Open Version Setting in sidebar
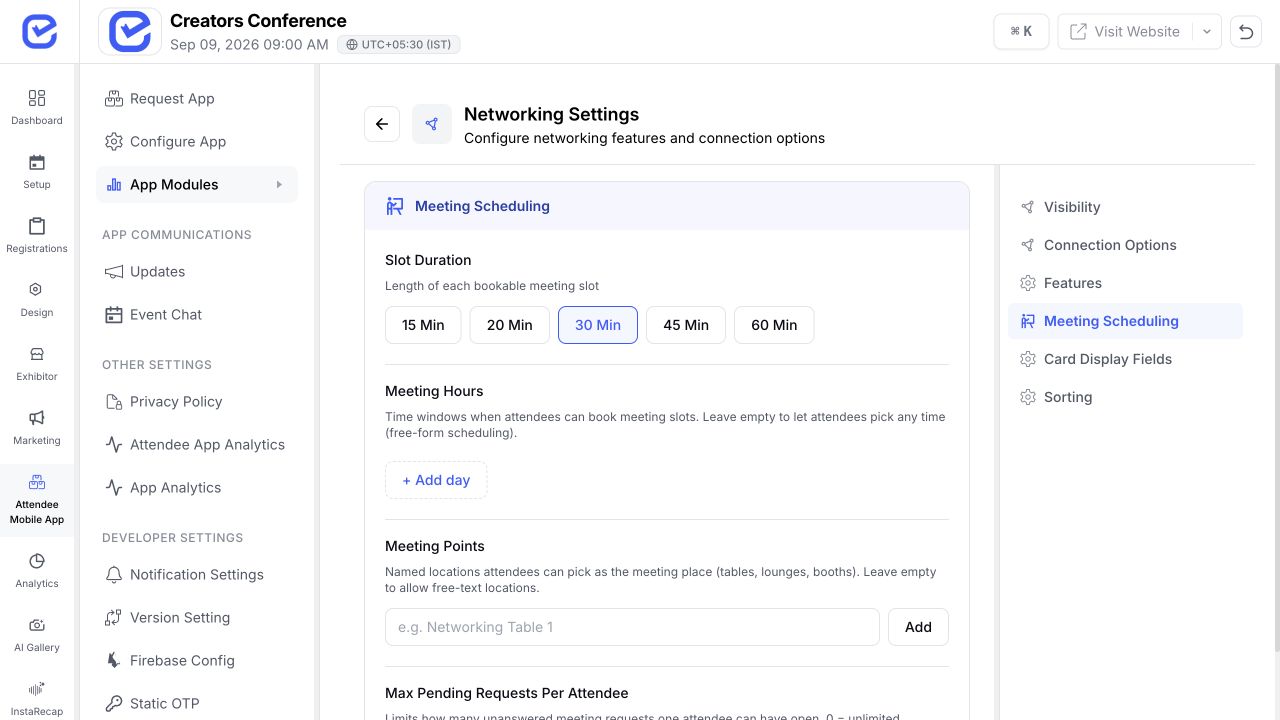 (x=197, y=618)
